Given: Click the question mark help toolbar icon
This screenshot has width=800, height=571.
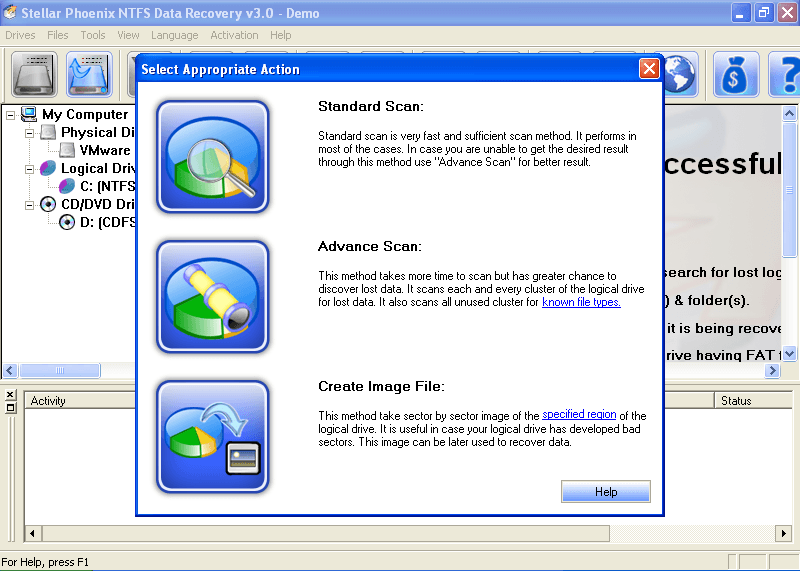Looking at the screenshot, I should coord(785,75).
